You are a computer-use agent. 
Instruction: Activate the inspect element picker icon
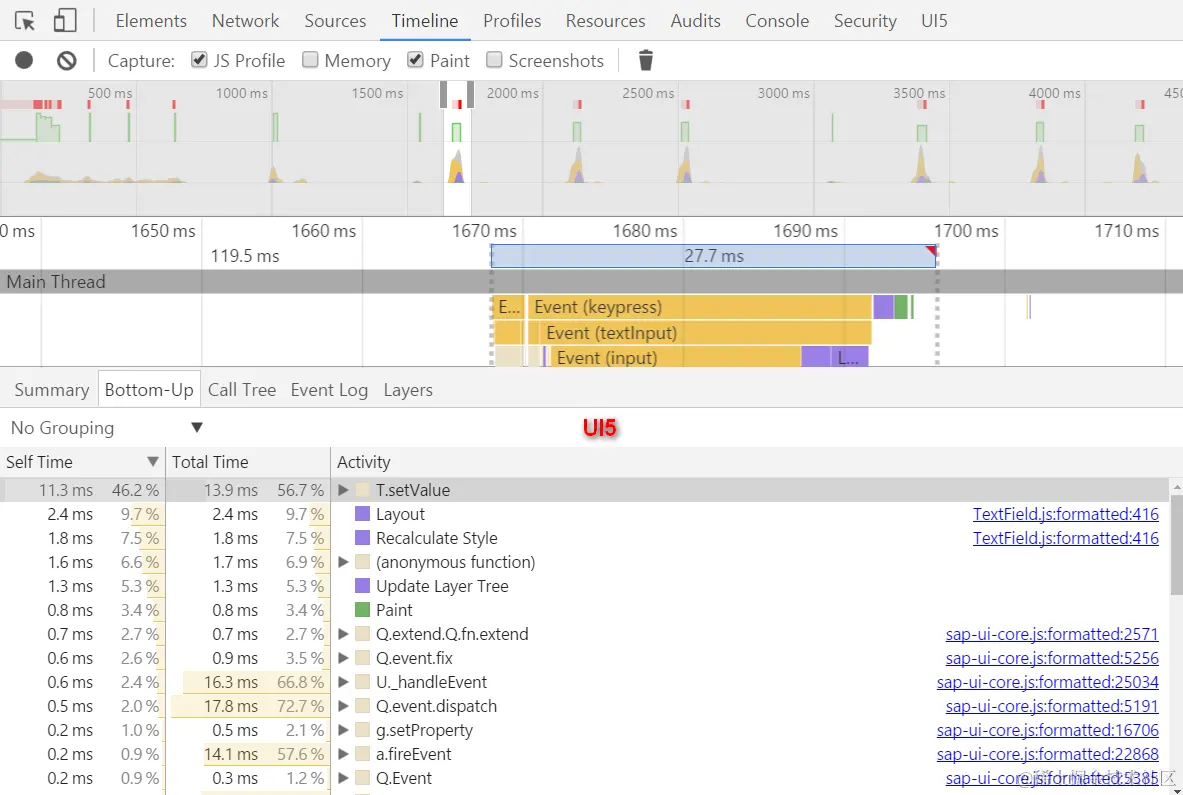click(25, 20)
